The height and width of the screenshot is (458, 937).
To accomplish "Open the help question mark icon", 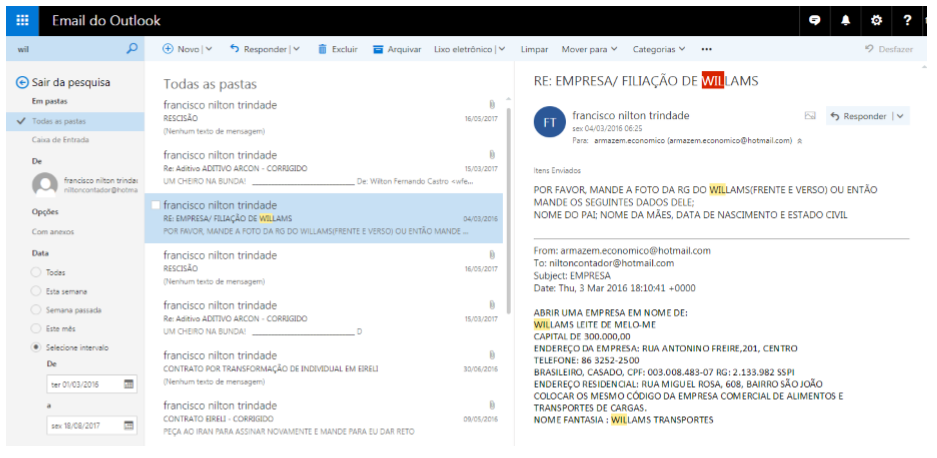I will coord(907,21).
